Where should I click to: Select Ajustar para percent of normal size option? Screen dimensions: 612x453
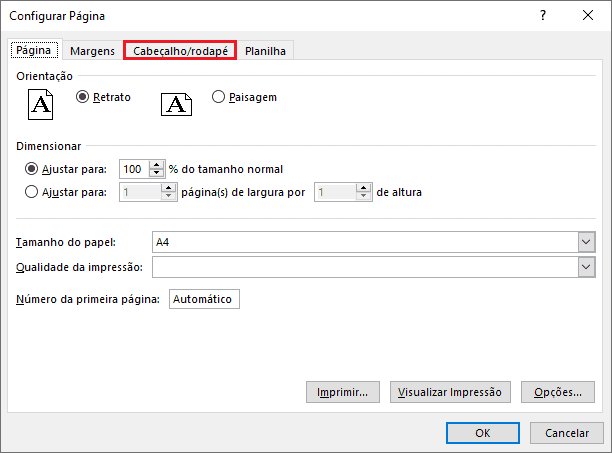coord(31,169)
